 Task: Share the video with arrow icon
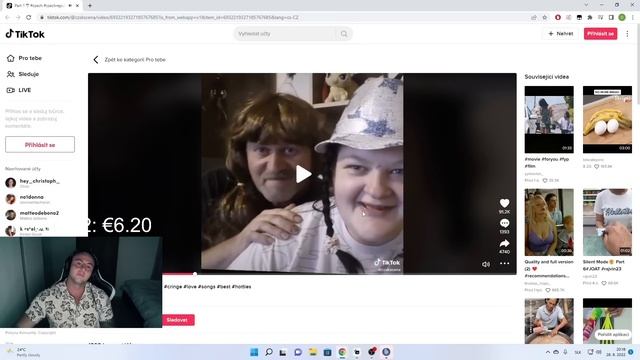click(504, 244)
